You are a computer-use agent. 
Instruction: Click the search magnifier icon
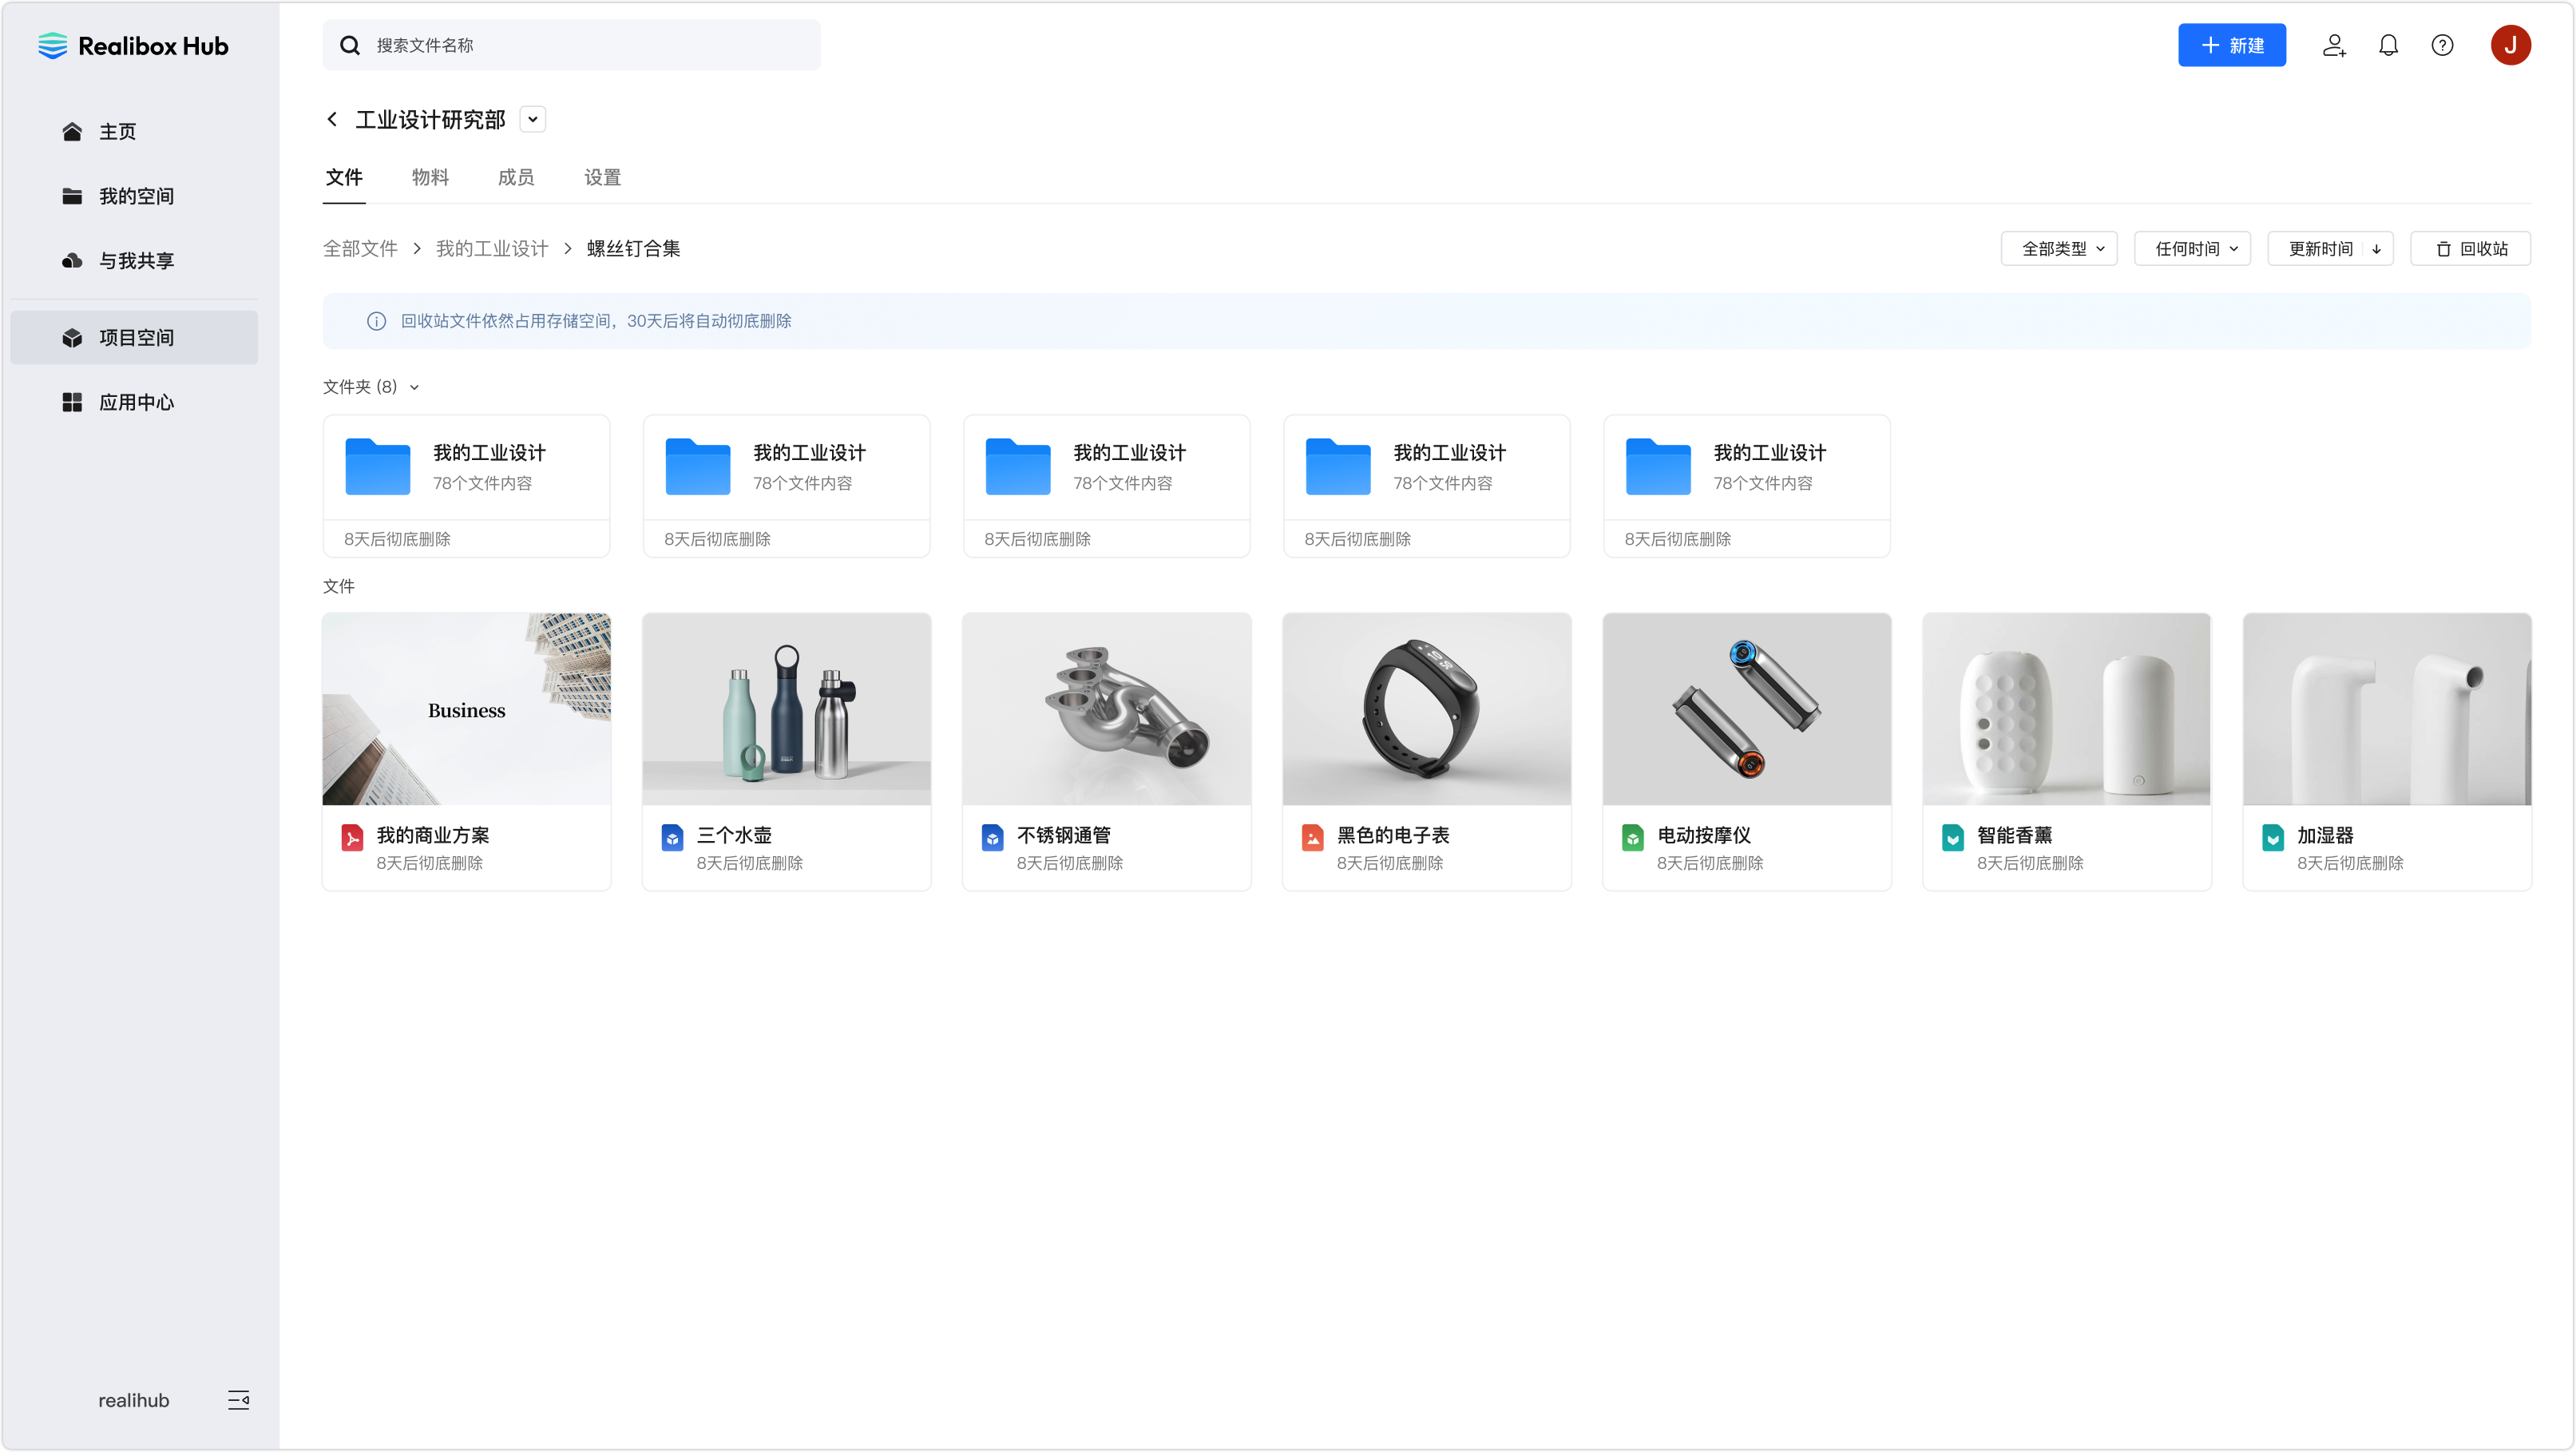pos(350,45)
